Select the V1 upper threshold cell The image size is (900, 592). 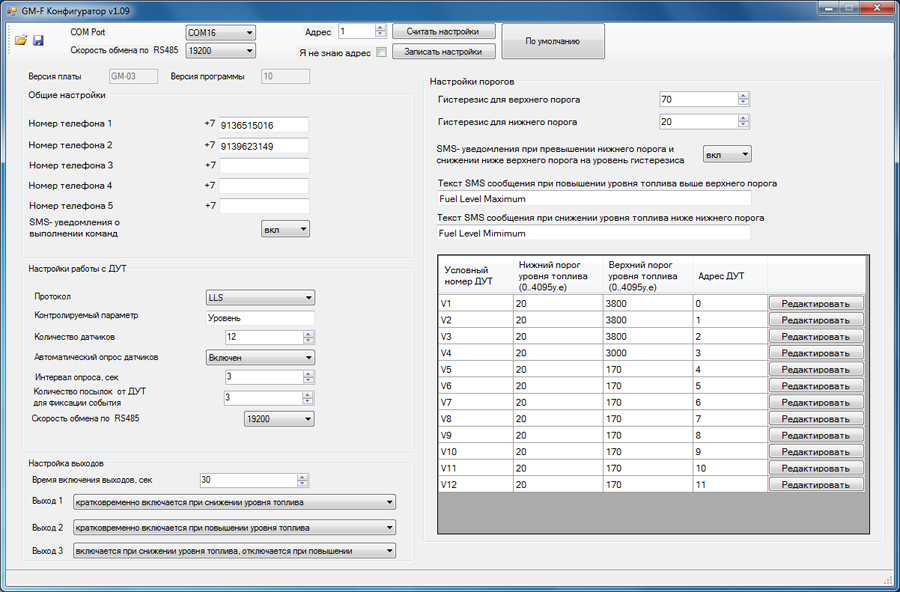647,303
